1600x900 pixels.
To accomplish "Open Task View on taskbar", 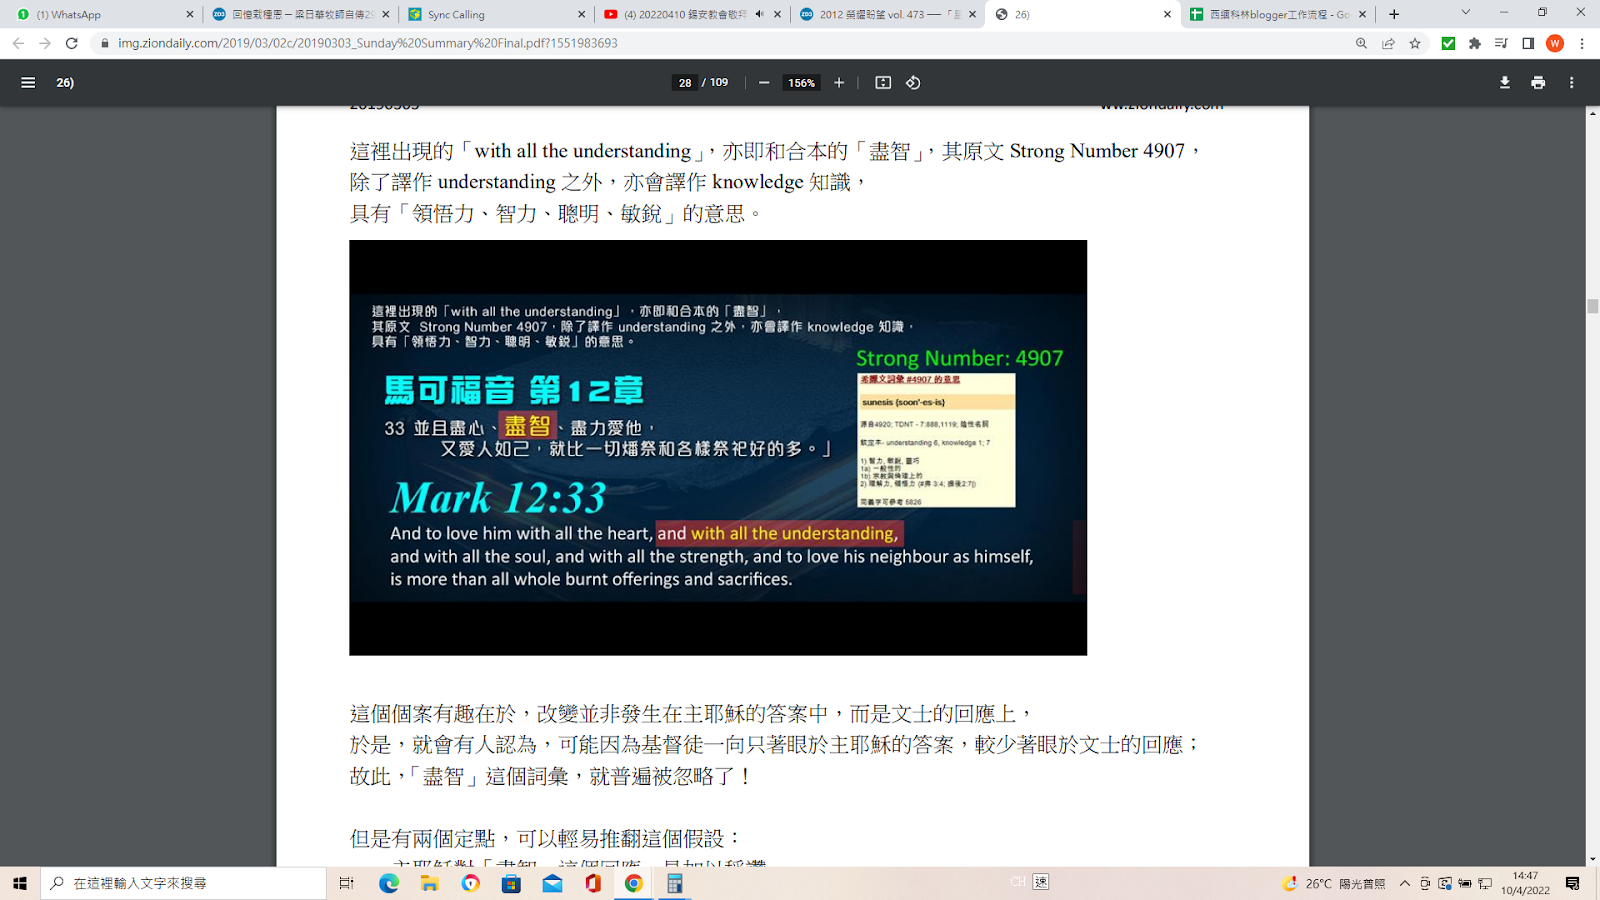I will coord(347,883).
